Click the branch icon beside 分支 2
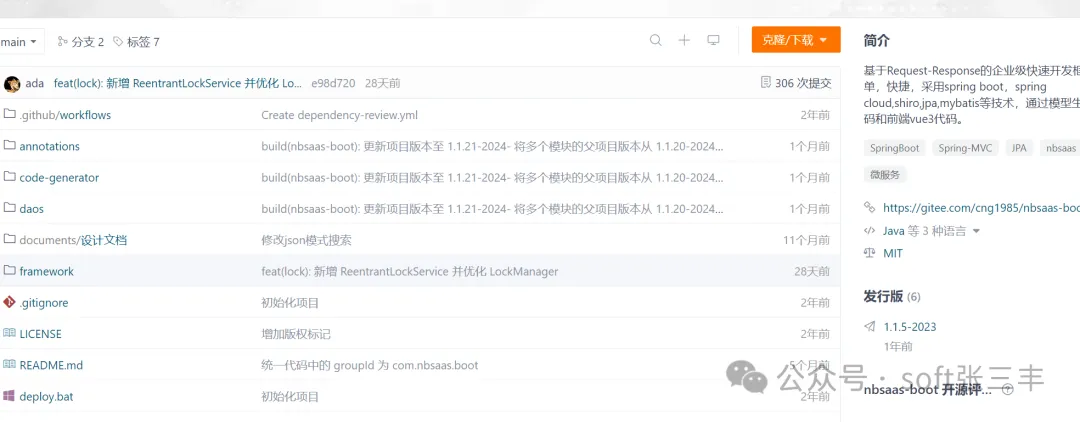 [63, 41]
